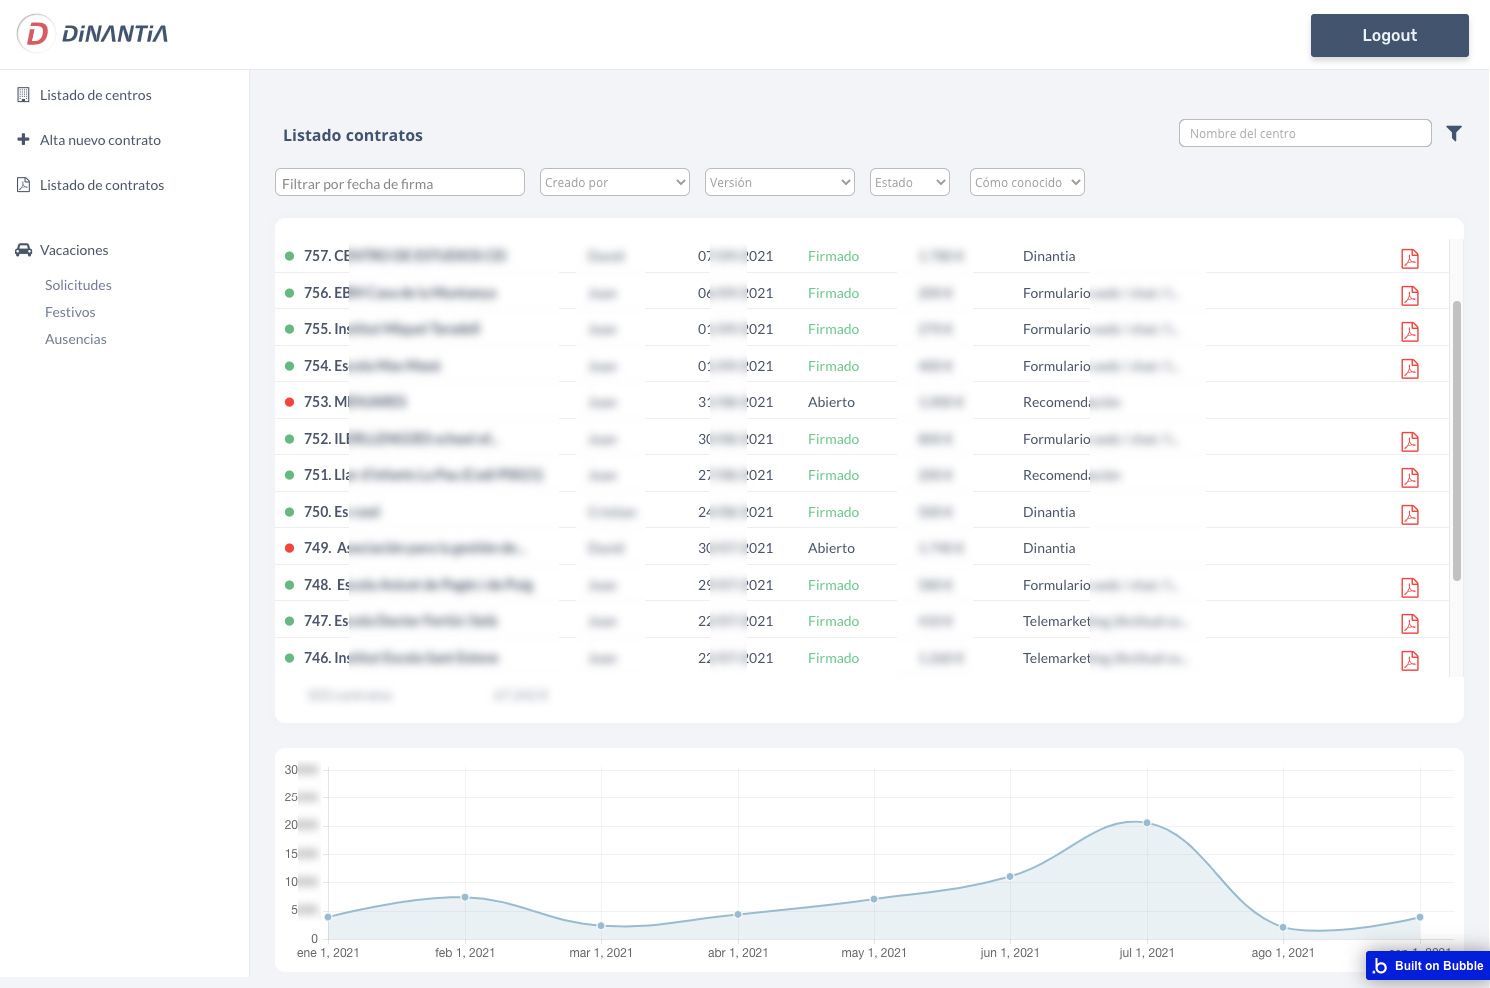The height and width of the screenshot is (988, 1490).
Task: Open the Versión dropdown
Action: pos(779,182)
